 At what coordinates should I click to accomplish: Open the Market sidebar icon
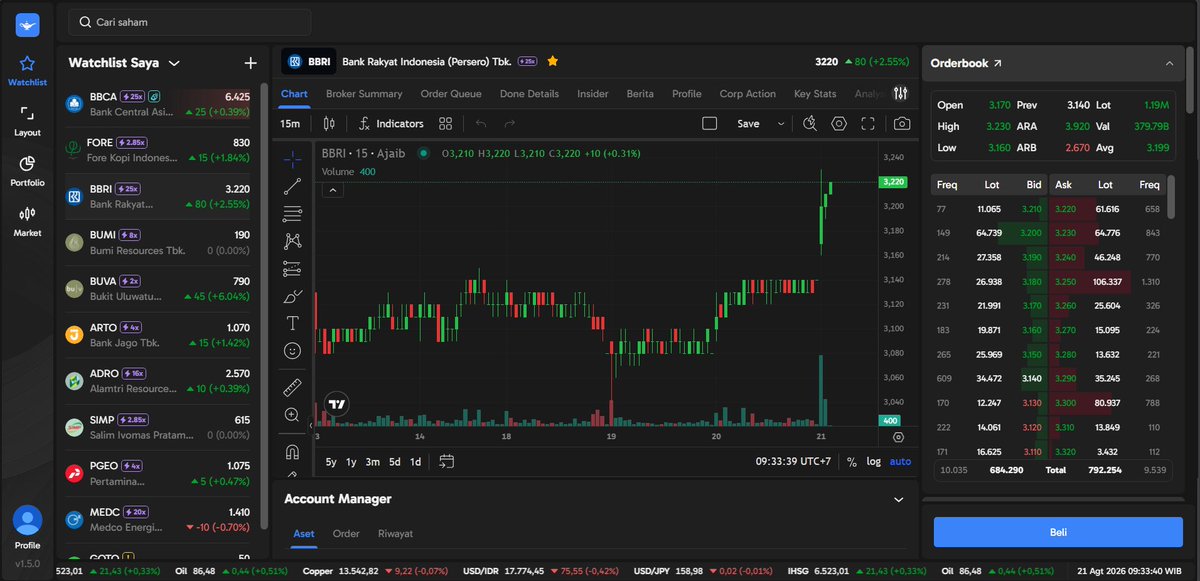[27, 220]
